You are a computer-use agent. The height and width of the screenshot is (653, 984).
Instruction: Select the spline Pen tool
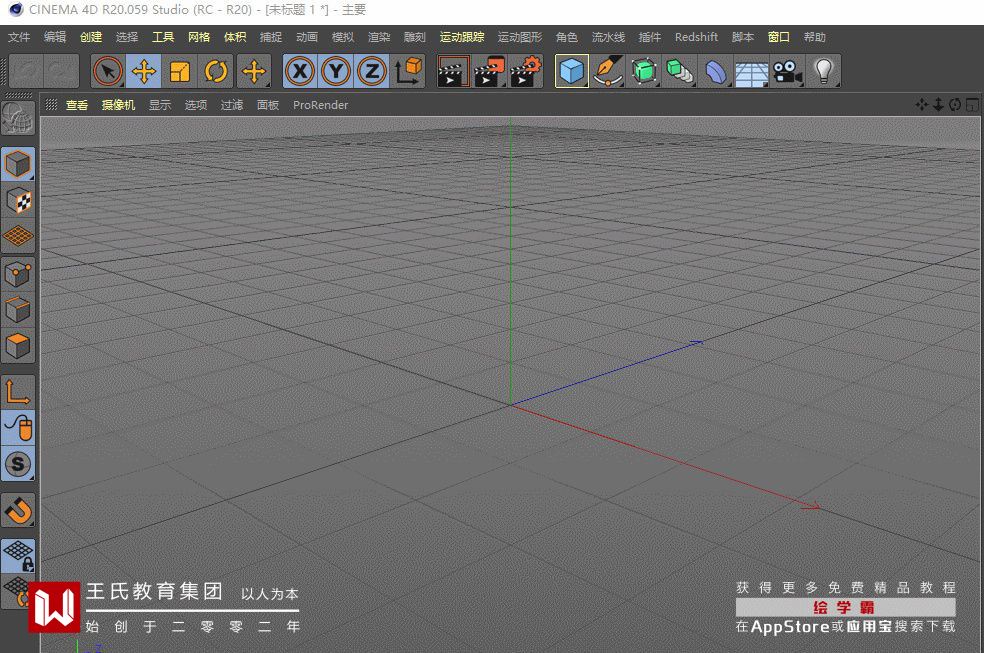[x=608, y=71]
